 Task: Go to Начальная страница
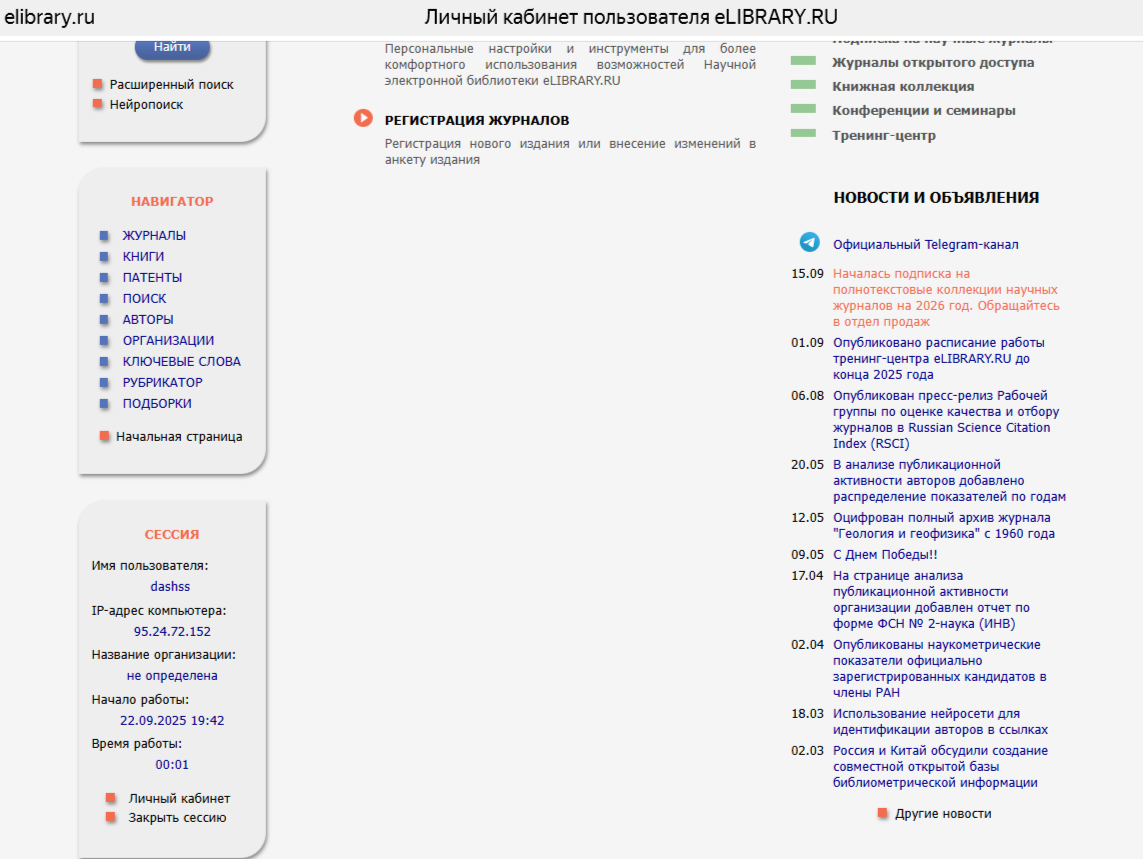(178, 437)
